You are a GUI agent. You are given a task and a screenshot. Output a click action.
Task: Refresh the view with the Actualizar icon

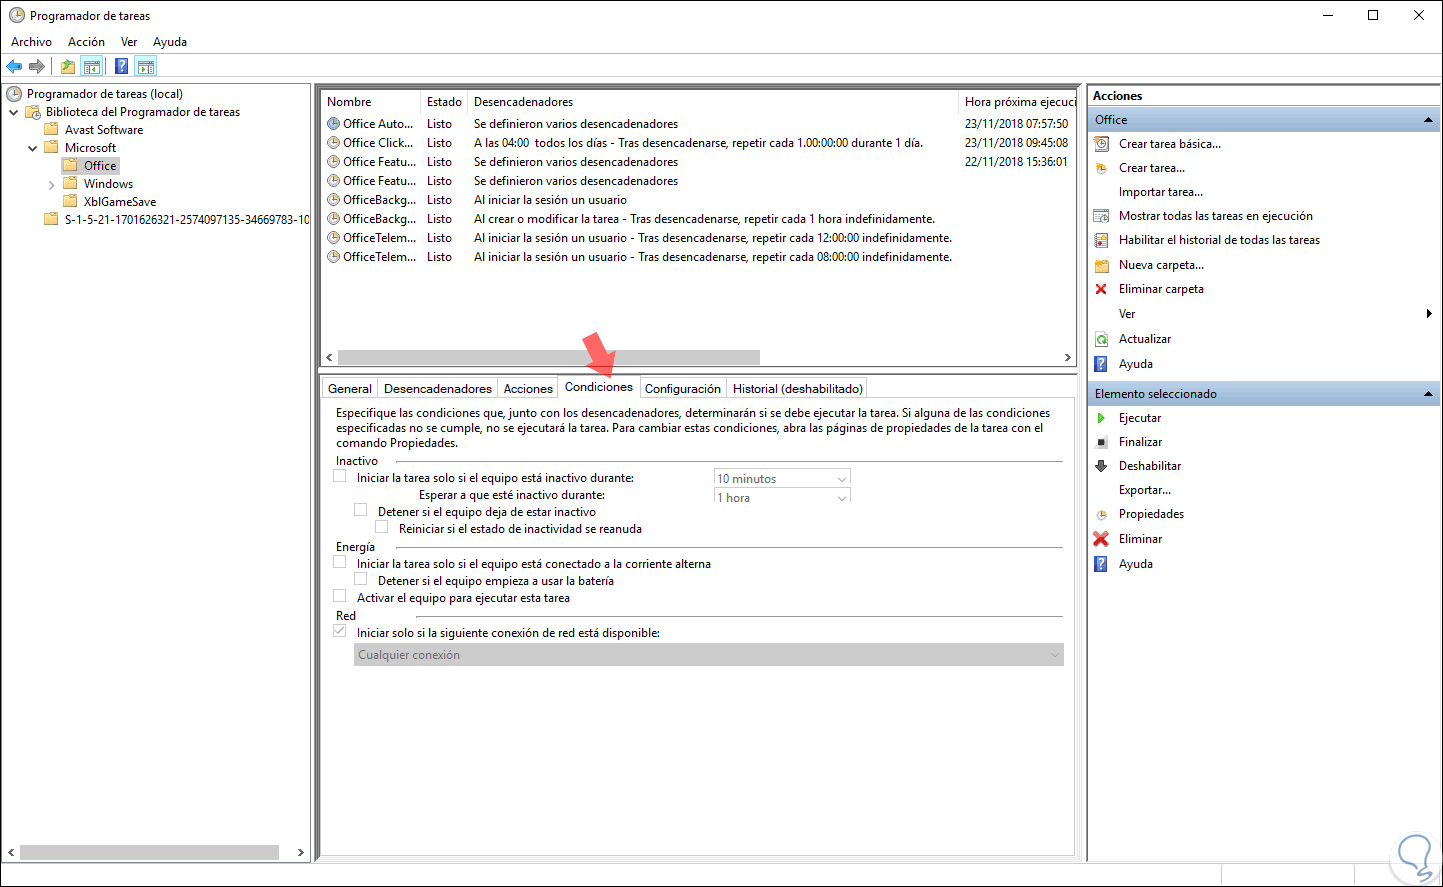tap(1100, 338)
